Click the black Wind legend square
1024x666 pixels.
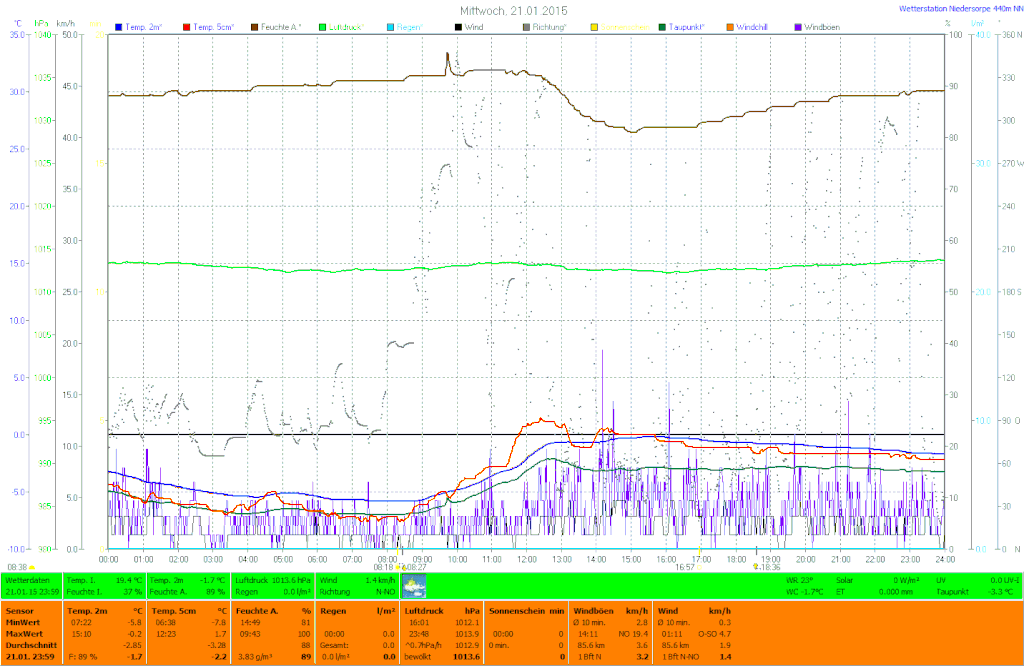[x=458, y=26]
